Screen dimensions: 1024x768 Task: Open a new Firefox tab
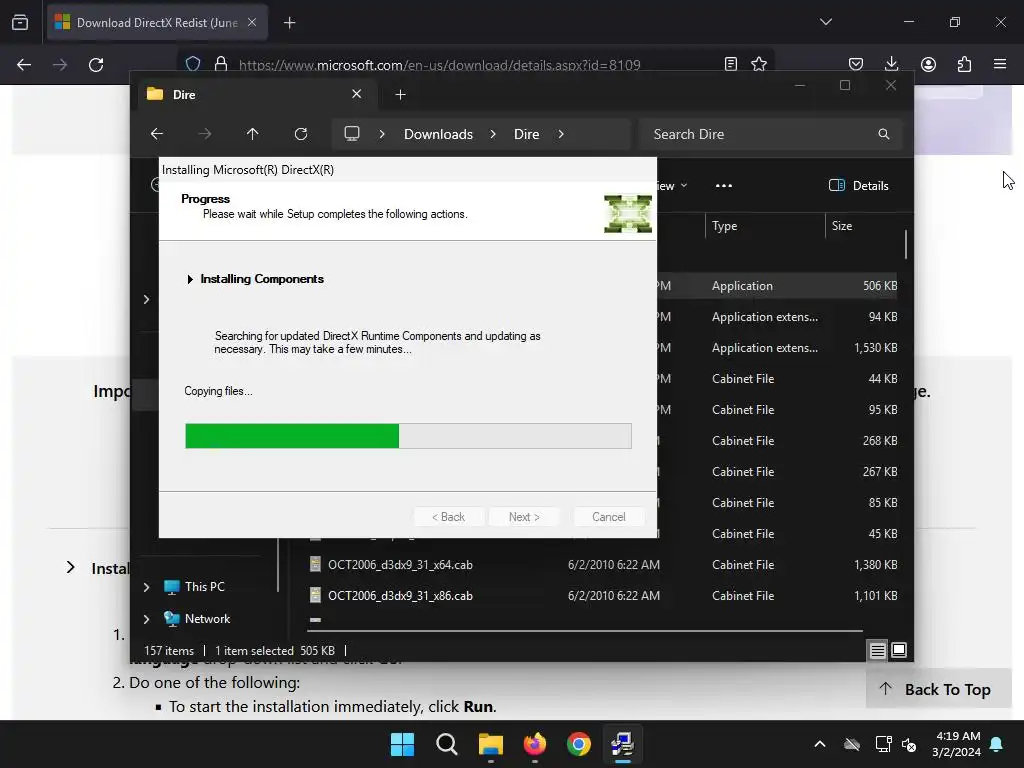coord(289,23)
